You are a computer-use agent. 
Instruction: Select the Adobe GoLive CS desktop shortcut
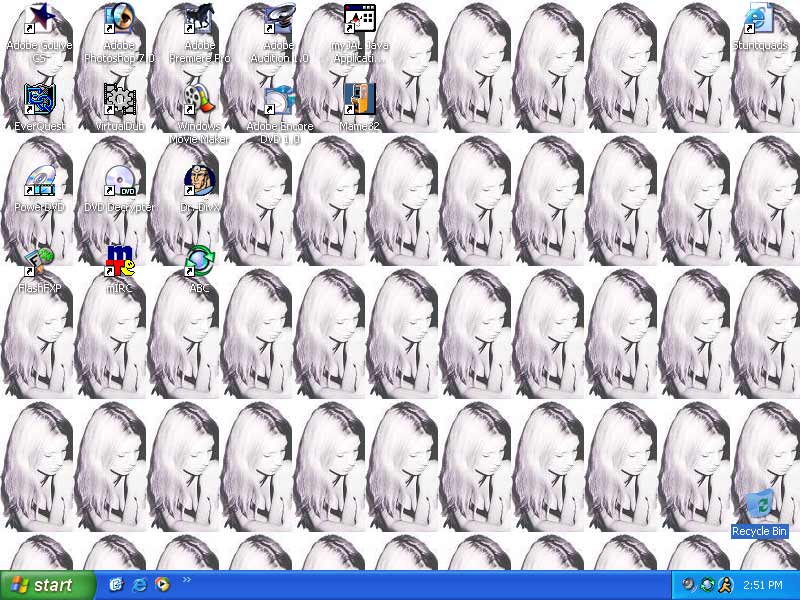click(40, 19)
